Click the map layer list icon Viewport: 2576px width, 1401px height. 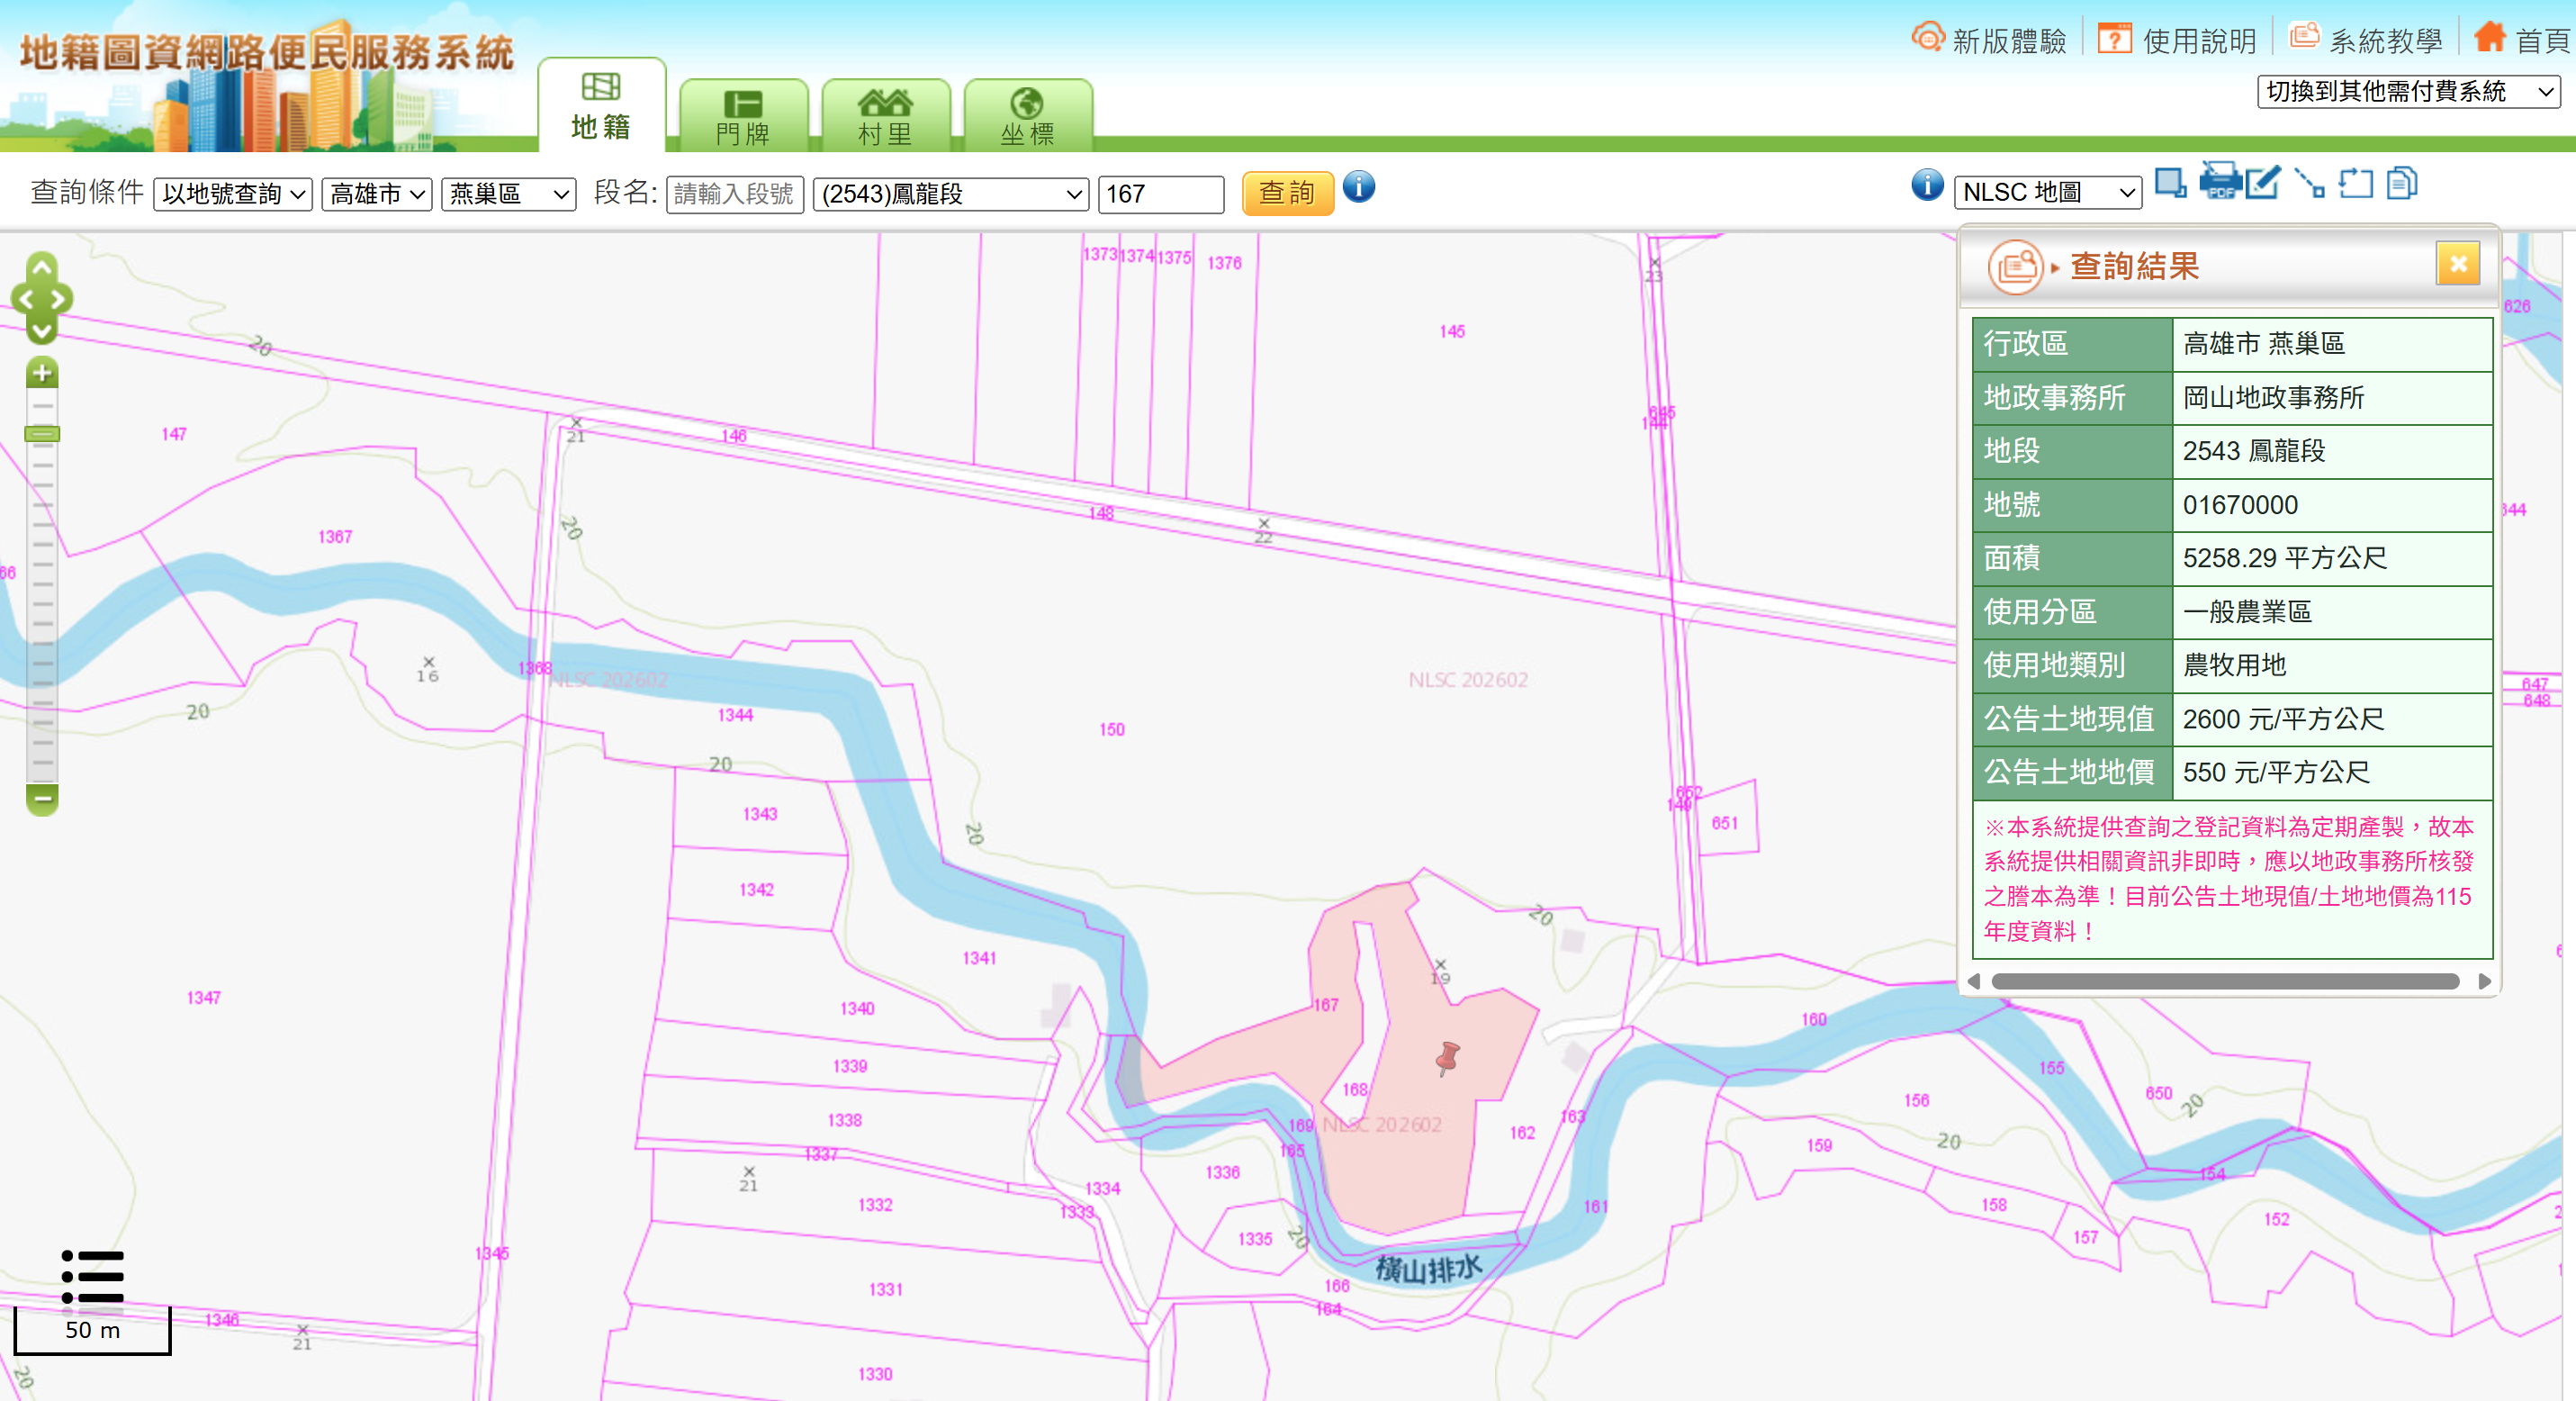click(x=92, y=1276)
